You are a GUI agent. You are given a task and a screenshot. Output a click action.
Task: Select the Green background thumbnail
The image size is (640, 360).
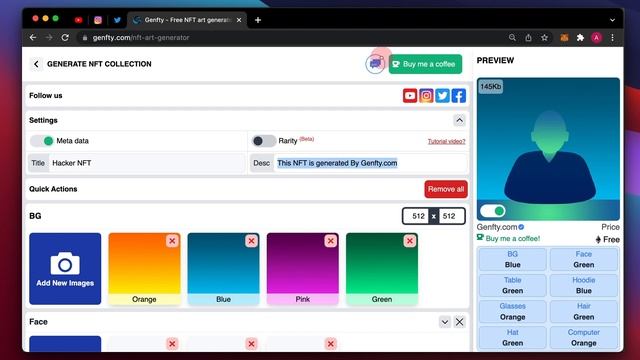(382, 269)
